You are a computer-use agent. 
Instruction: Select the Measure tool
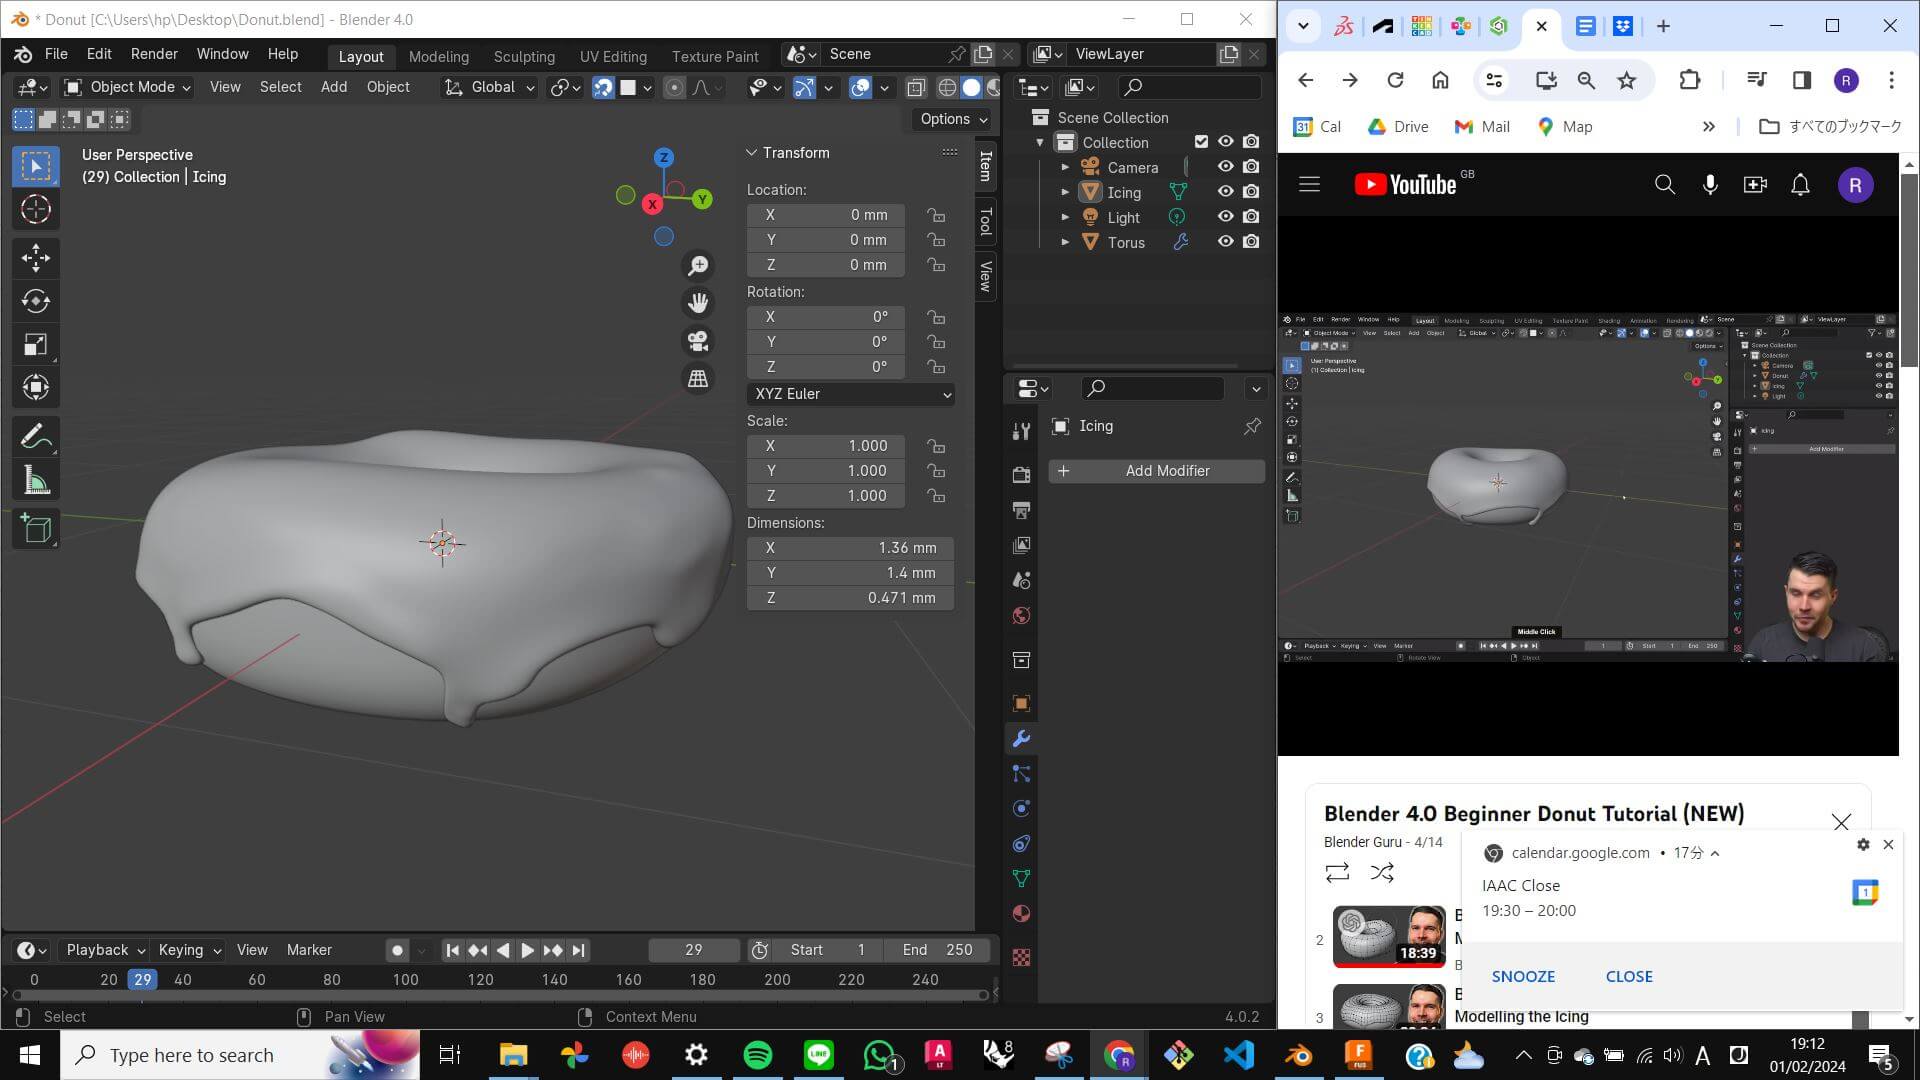click(36, 480)
